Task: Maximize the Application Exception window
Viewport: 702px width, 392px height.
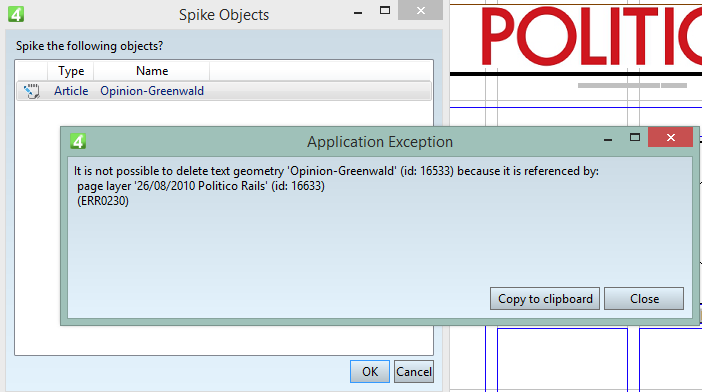Action: click(635, 137)
